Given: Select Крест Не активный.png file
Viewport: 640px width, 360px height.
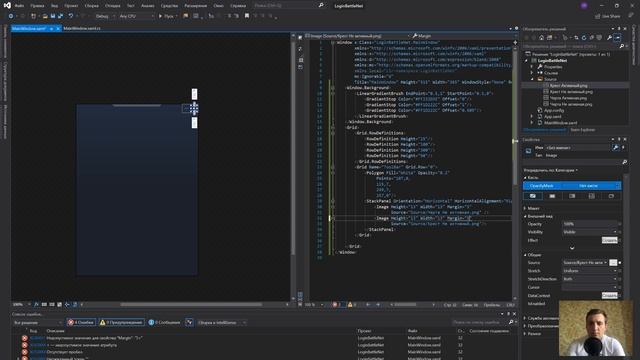Looking at the screenshot, I should 571,91.
